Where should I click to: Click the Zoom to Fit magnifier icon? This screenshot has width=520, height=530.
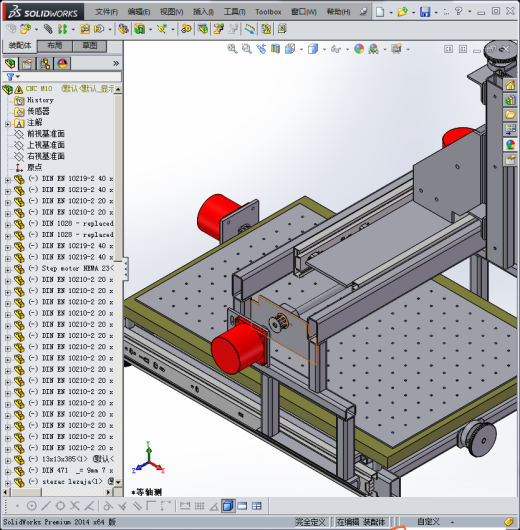pos(232,49)
